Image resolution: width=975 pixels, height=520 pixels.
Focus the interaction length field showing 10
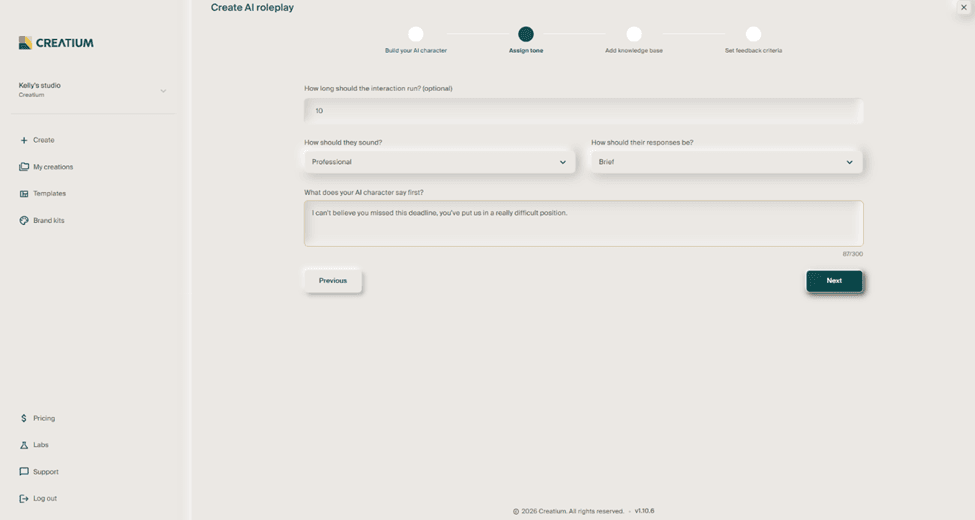(x=583, y=111)
